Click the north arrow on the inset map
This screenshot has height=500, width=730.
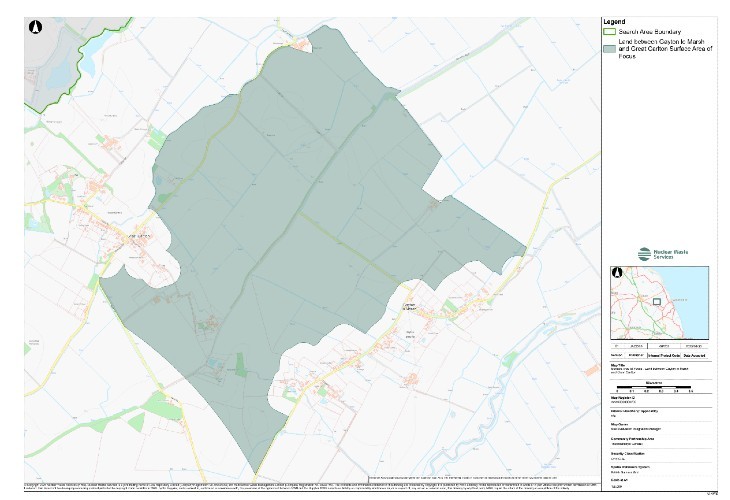[617, 273]
